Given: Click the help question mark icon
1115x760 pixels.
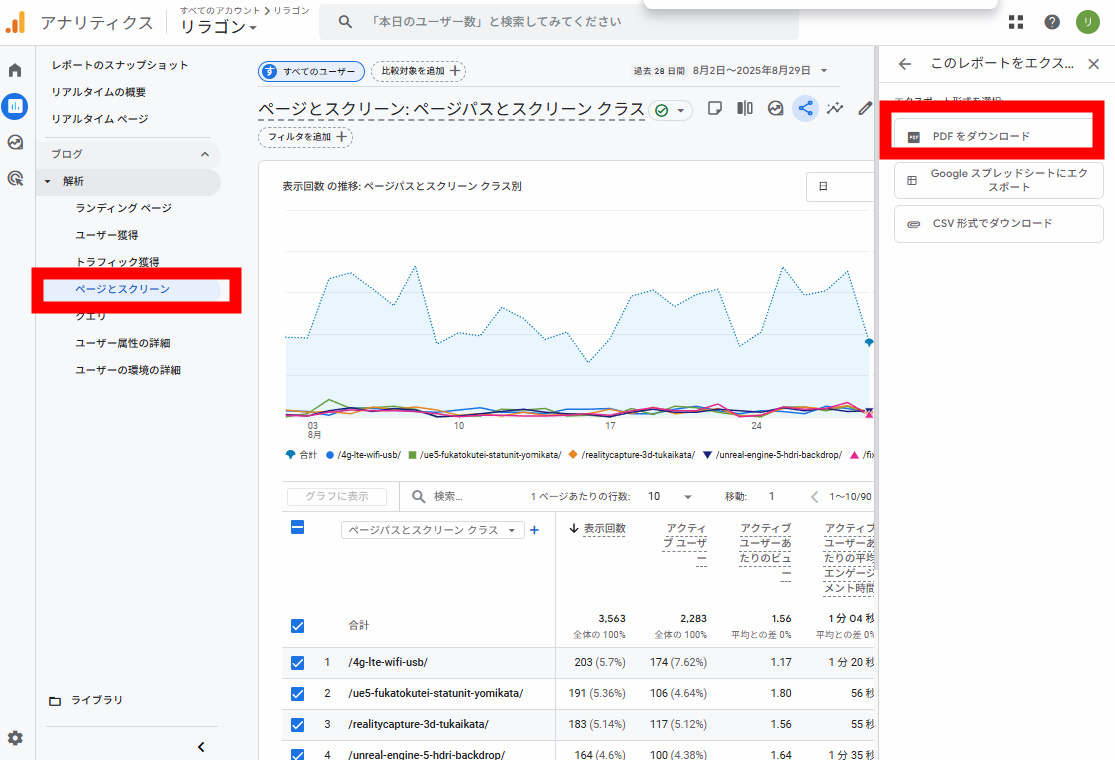Looking at the screenshot, I should coord(1052,22).
